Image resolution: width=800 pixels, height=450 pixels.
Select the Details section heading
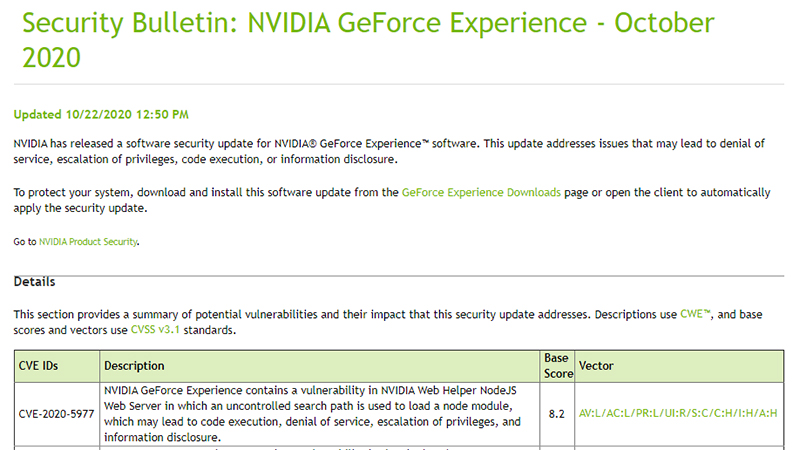click(35, 283)
